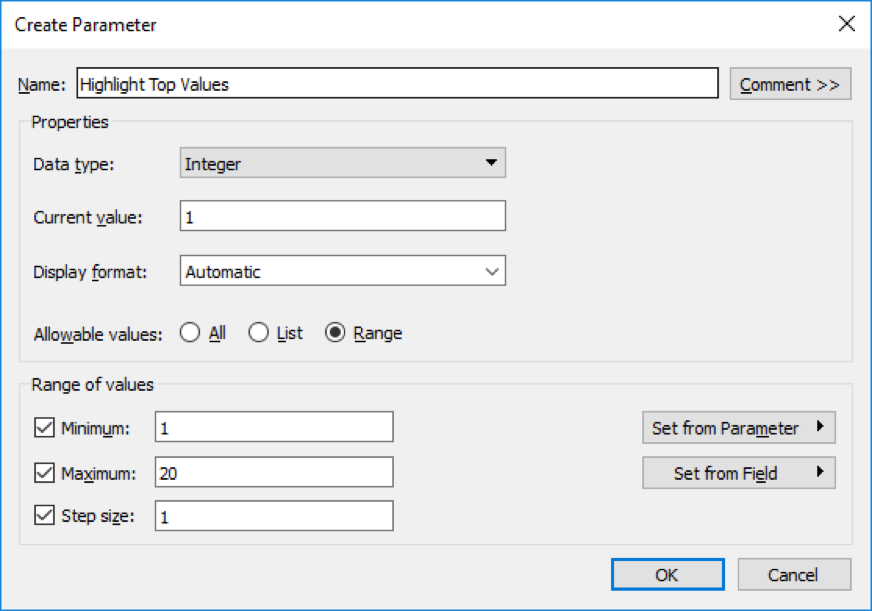Viewport: 872px width, 611px height.
Task: Click inside the Current value field
Action: click(x=340, y=216)
